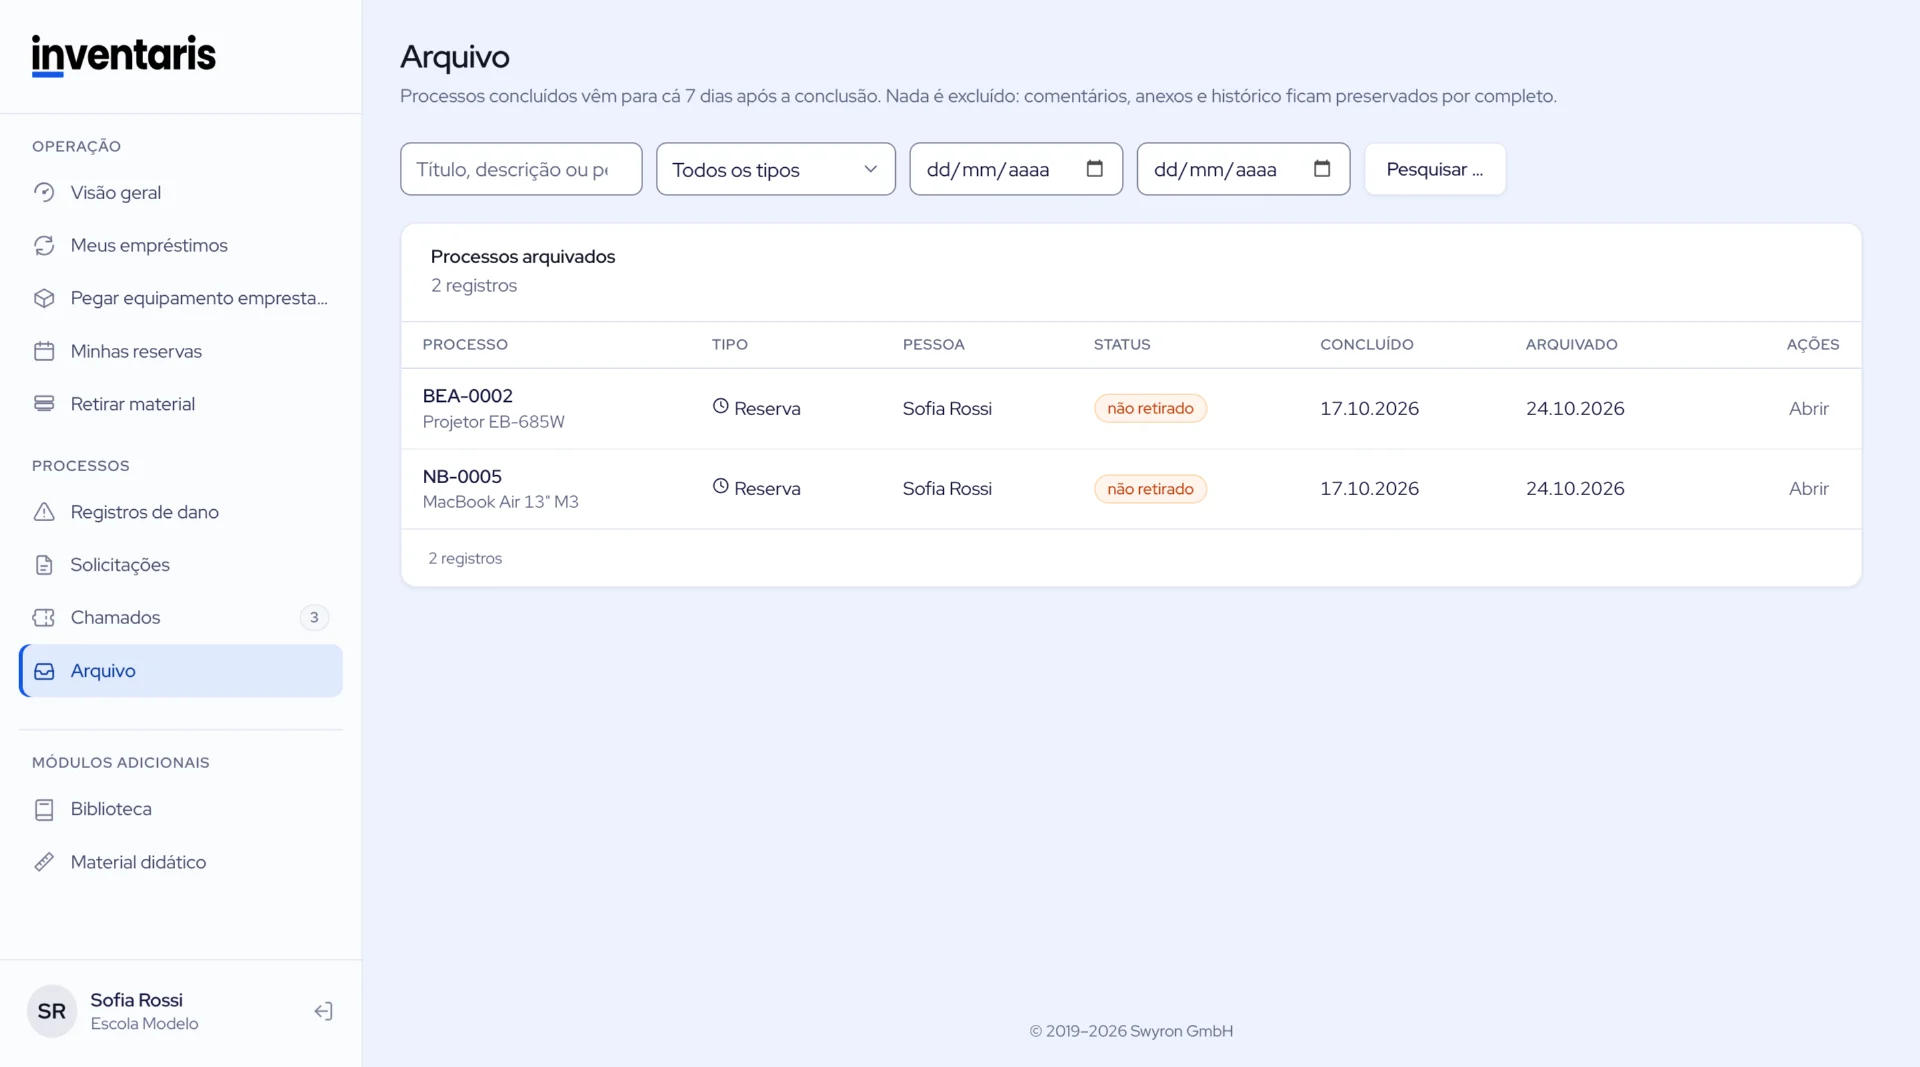The image size is (1920, 1067).
Task: Open the Visão geral menu item
Action: (x=181, y=192)
